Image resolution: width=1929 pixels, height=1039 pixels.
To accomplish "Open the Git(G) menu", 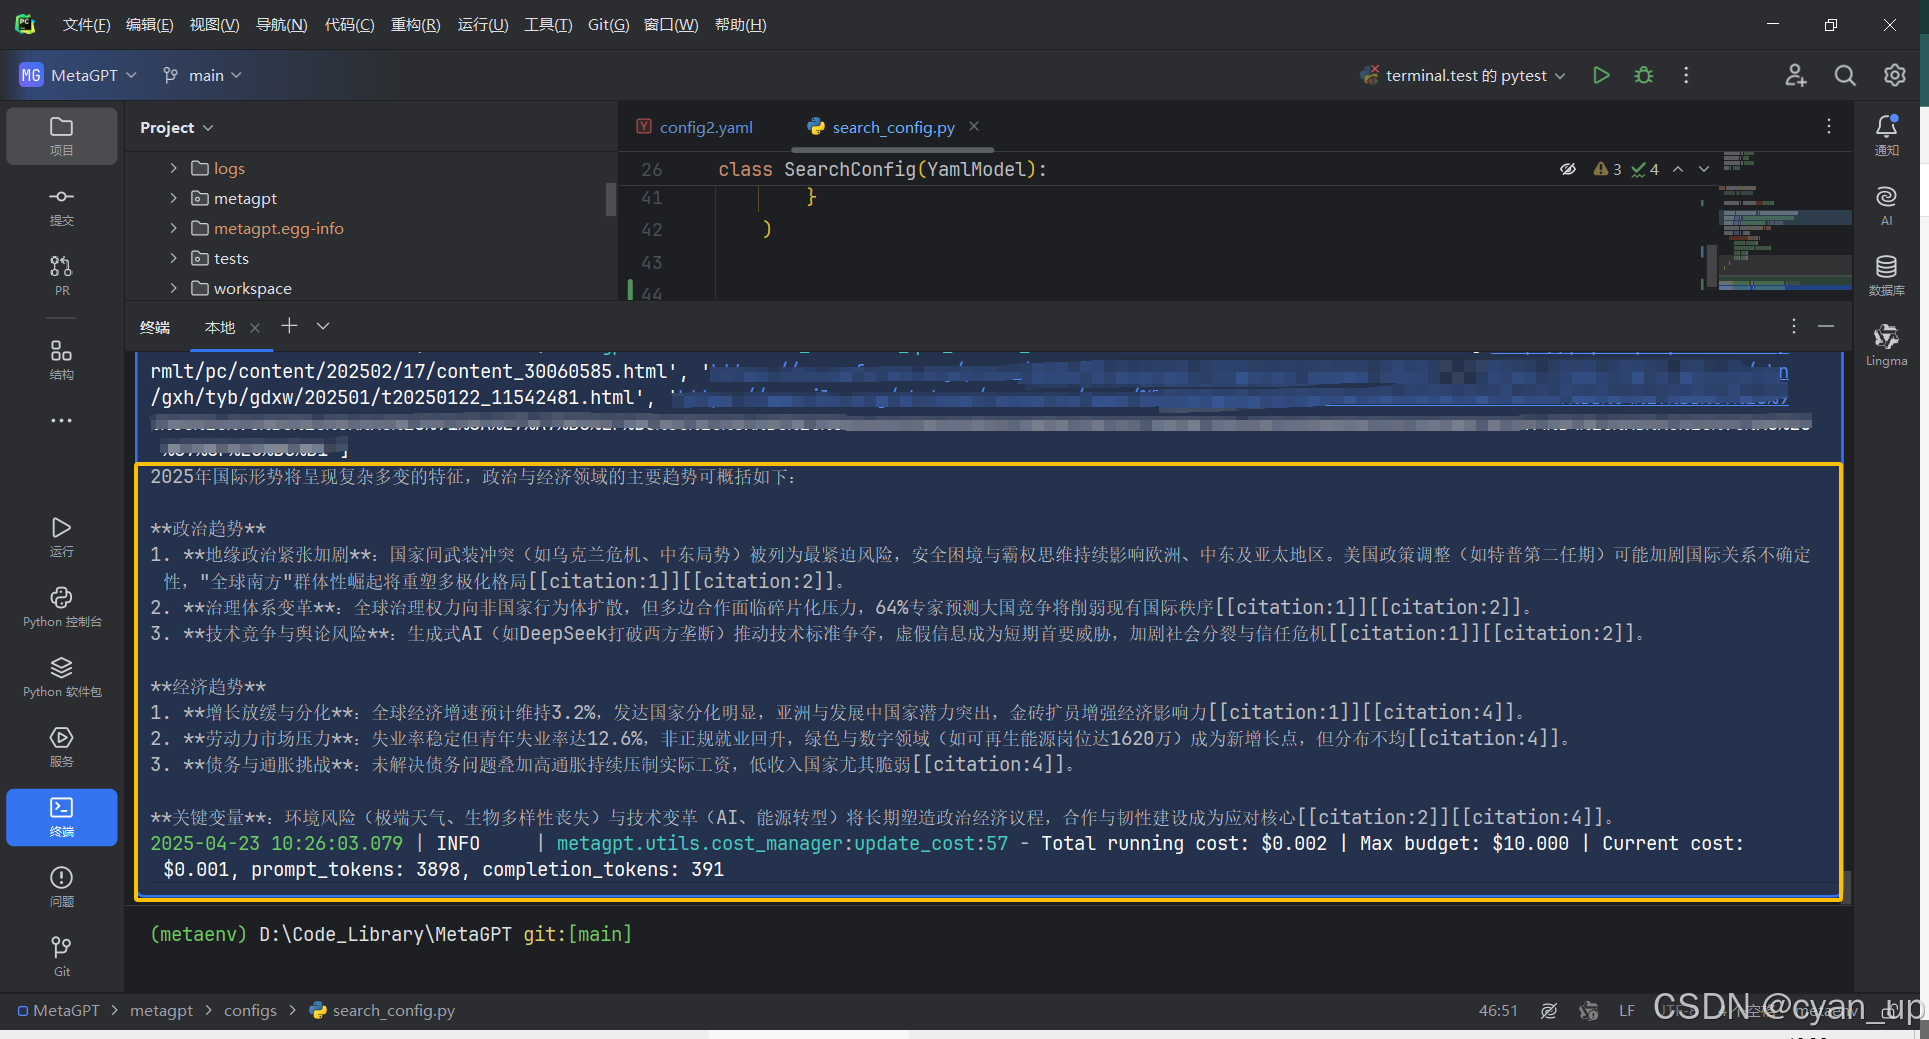I will [608, 25].
